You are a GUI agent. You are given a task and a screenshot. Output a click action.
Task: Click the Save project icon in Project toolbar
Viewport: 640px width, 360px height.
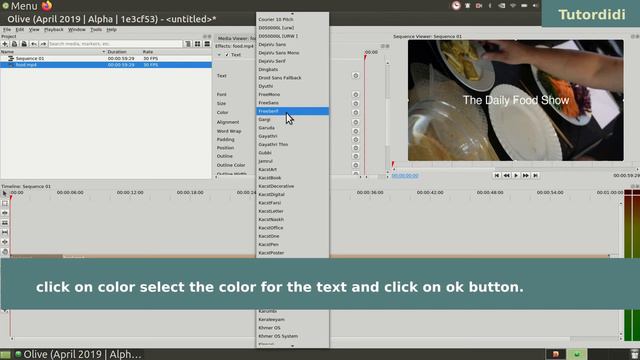[24, 44]
